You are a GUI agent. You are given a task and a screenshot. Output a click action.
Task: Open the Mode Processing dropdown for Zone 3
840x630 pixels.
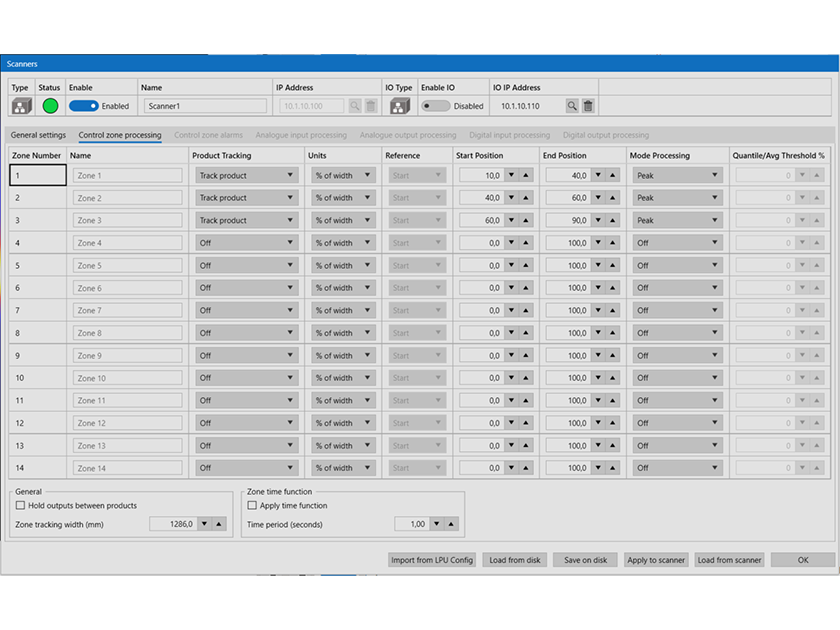[x=678, y=220]
